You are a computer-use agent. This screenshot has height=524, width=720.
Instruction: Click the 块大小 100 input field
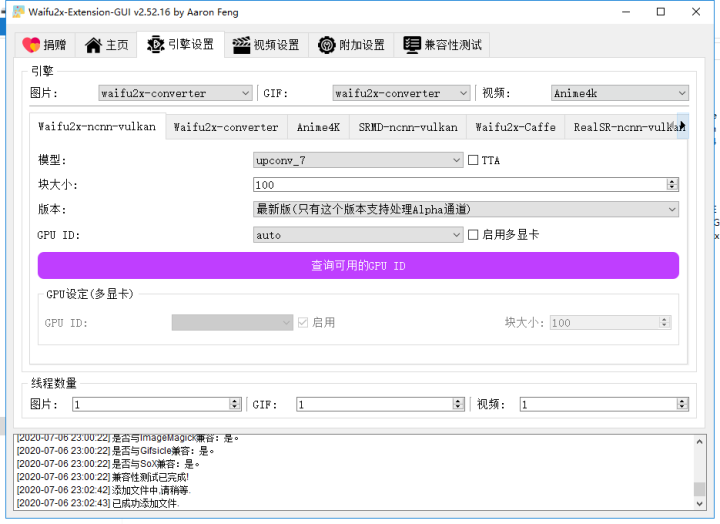click(x=460, y=185)
